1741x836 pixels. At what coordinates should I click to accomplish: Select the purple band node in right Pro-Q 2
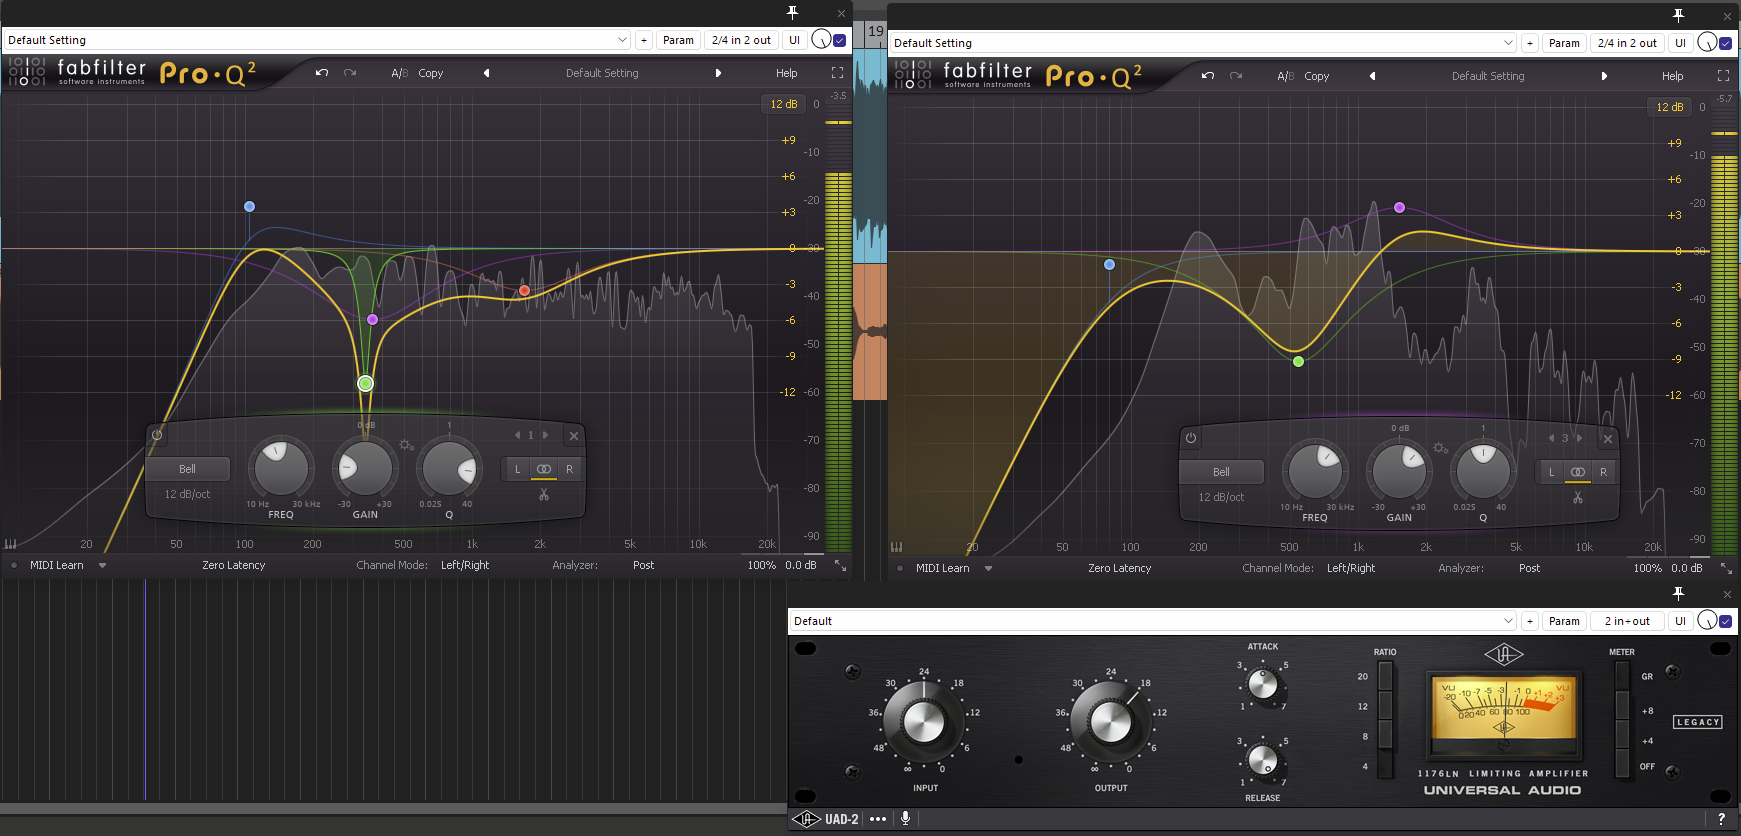[x=1399, y=208]
